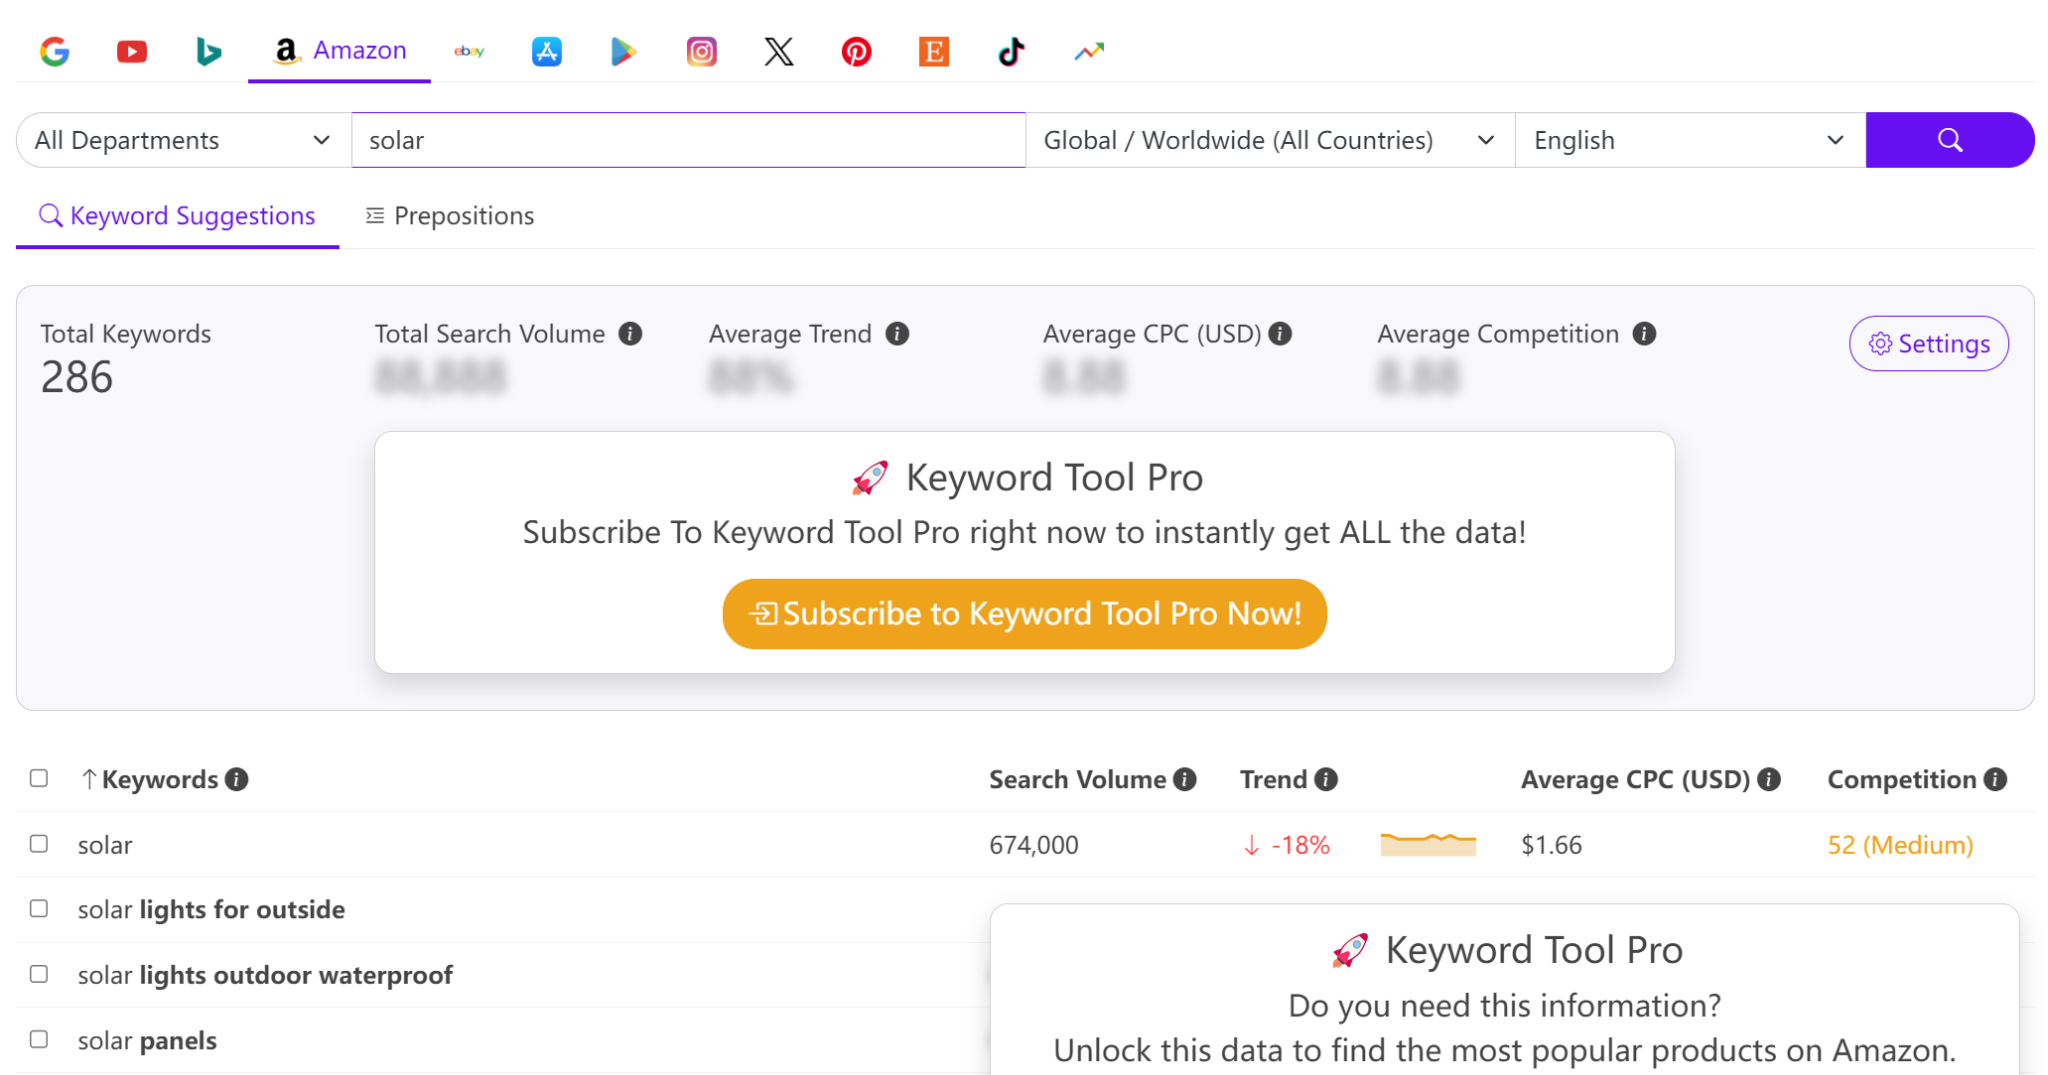2048x1075 pixels.
Task: Click keyword text solar lights outdoor waterproof
Action: tap(265, 975)
